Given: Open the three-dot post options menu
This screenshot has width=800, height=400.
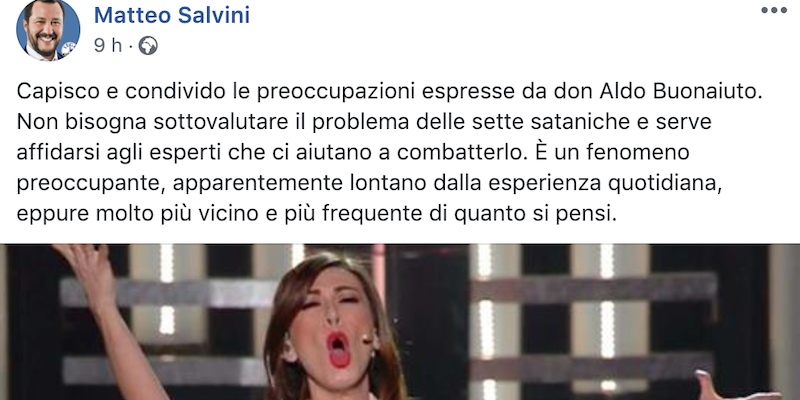Looking at the screenshot, I should tap(774, 10).
